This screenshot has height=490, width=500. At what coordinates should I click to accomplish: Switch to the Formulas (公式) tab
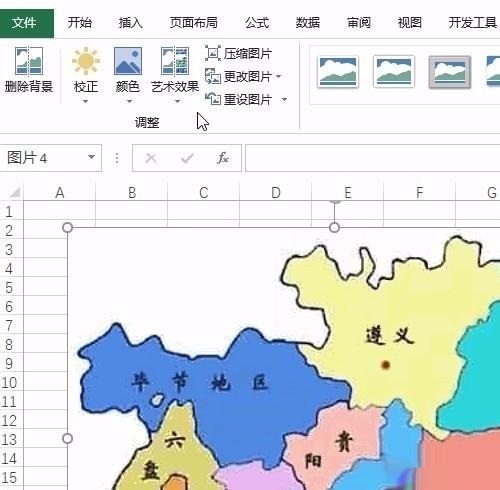[x=257, y=23]
